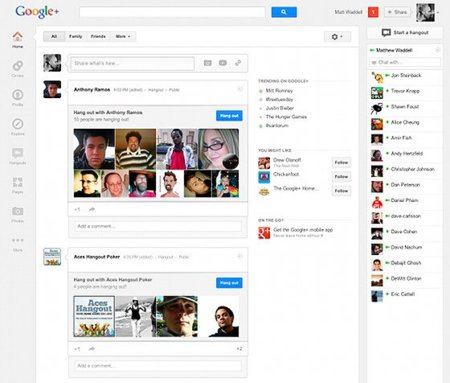Open the Home sidebar icon
The image size is (450, 383).
coord(17,36)
